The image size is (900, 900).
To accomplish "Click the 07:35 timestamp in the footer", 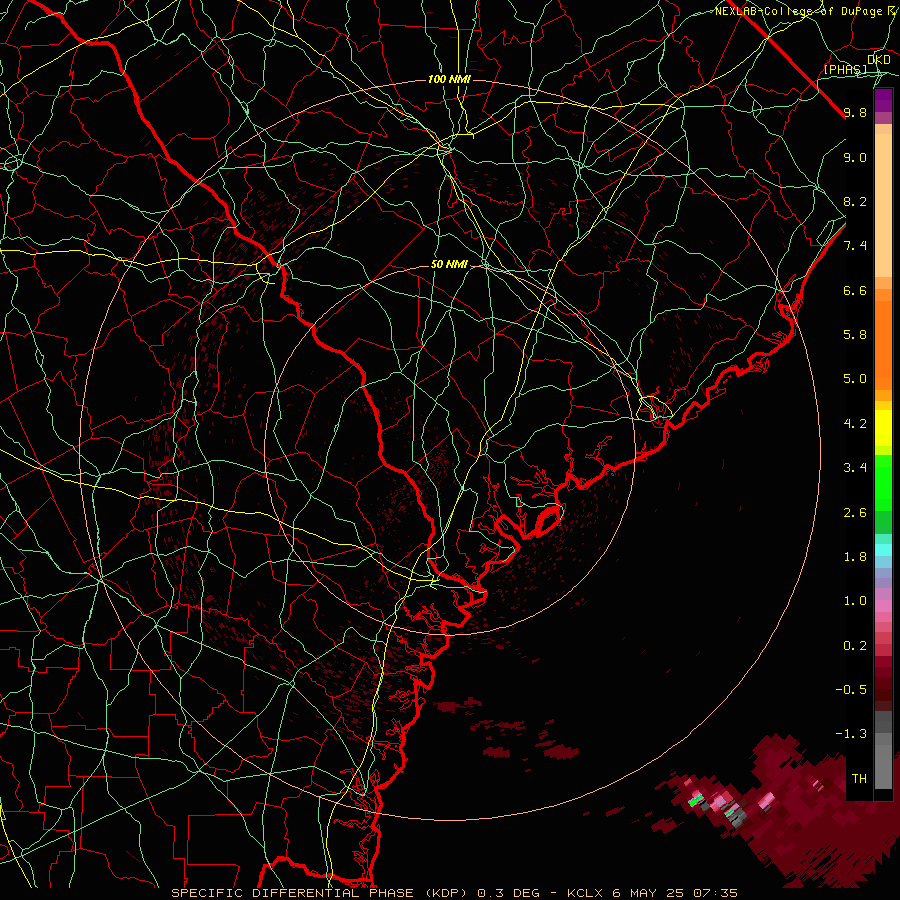I will pos(715,893).
